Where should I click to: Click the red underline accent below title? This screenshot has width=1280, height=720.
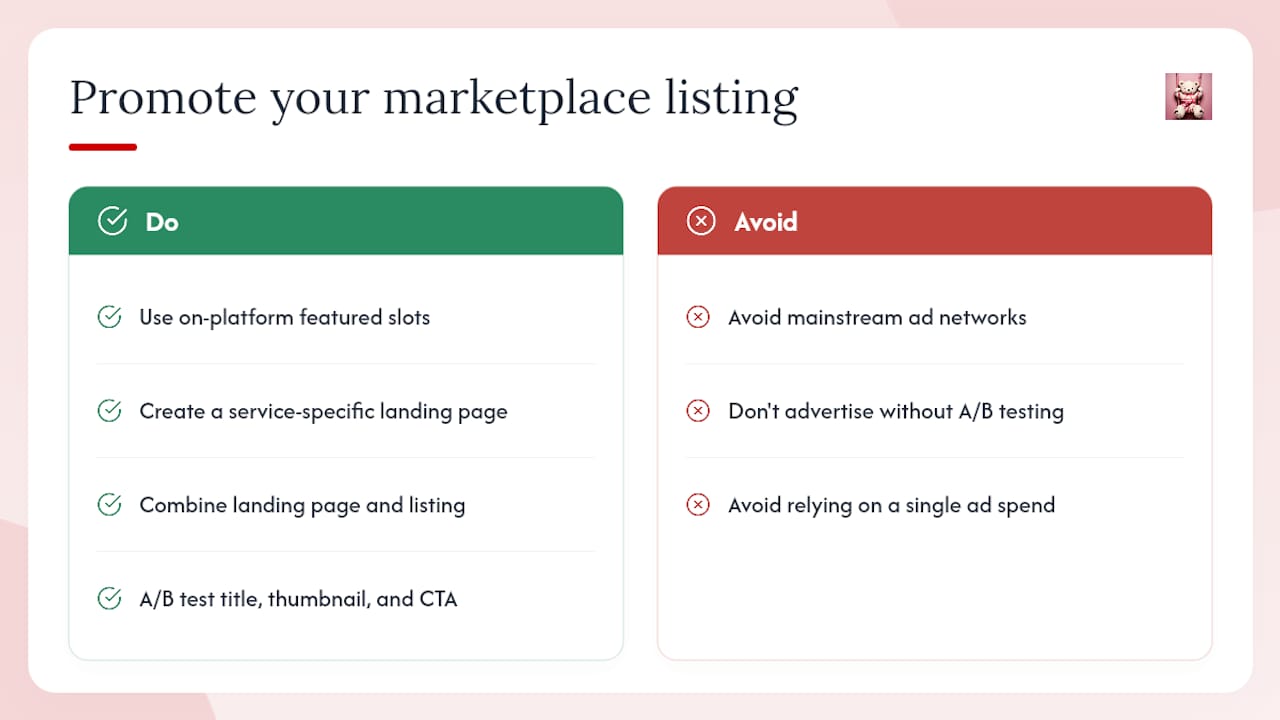(103, 147)
